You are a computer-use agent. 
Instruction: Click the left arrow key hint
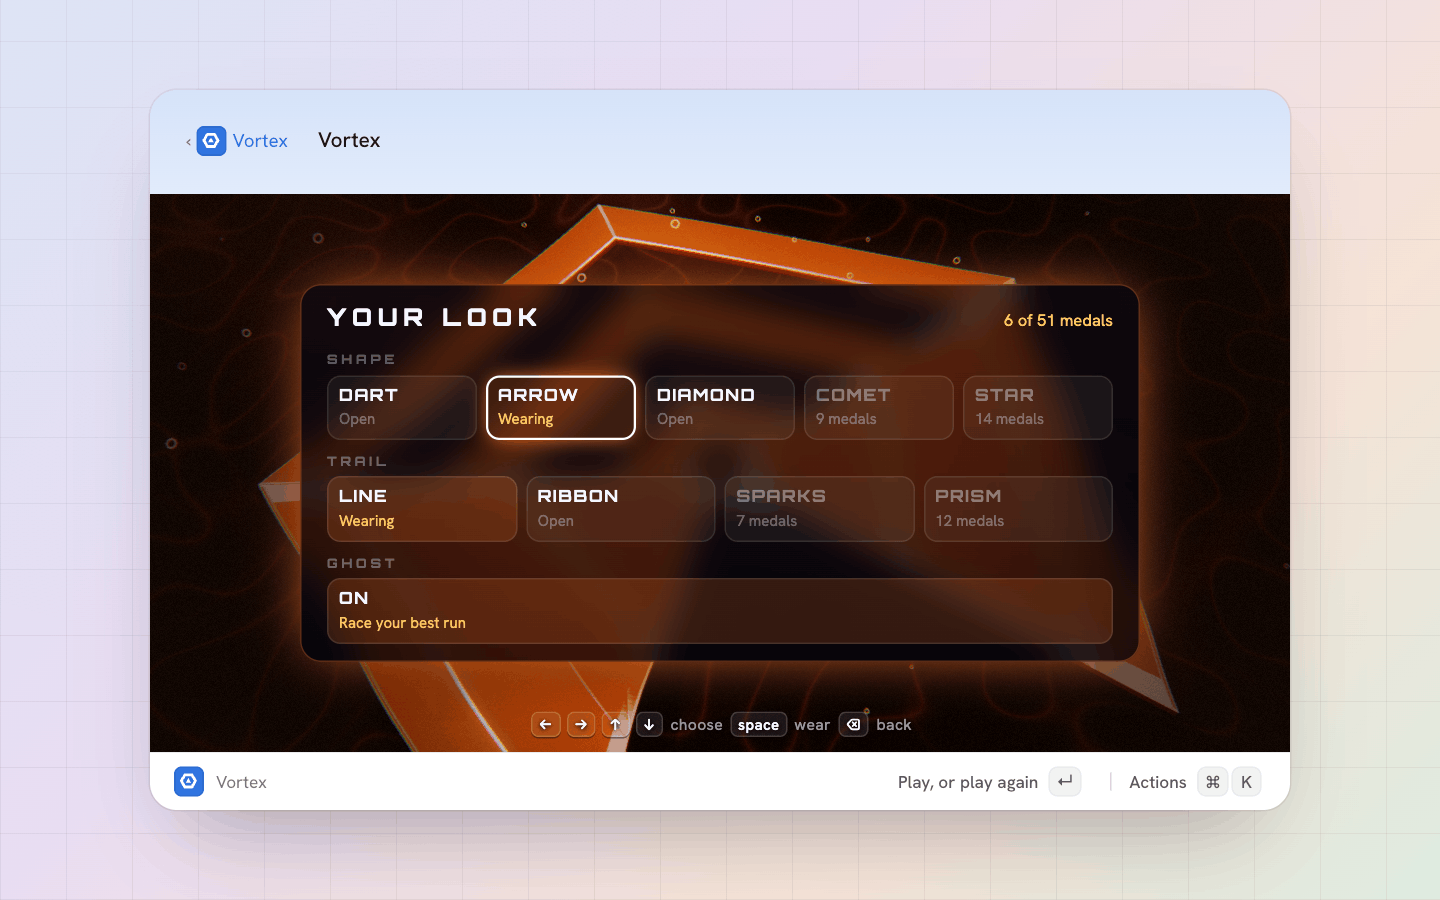click(545, 724)
